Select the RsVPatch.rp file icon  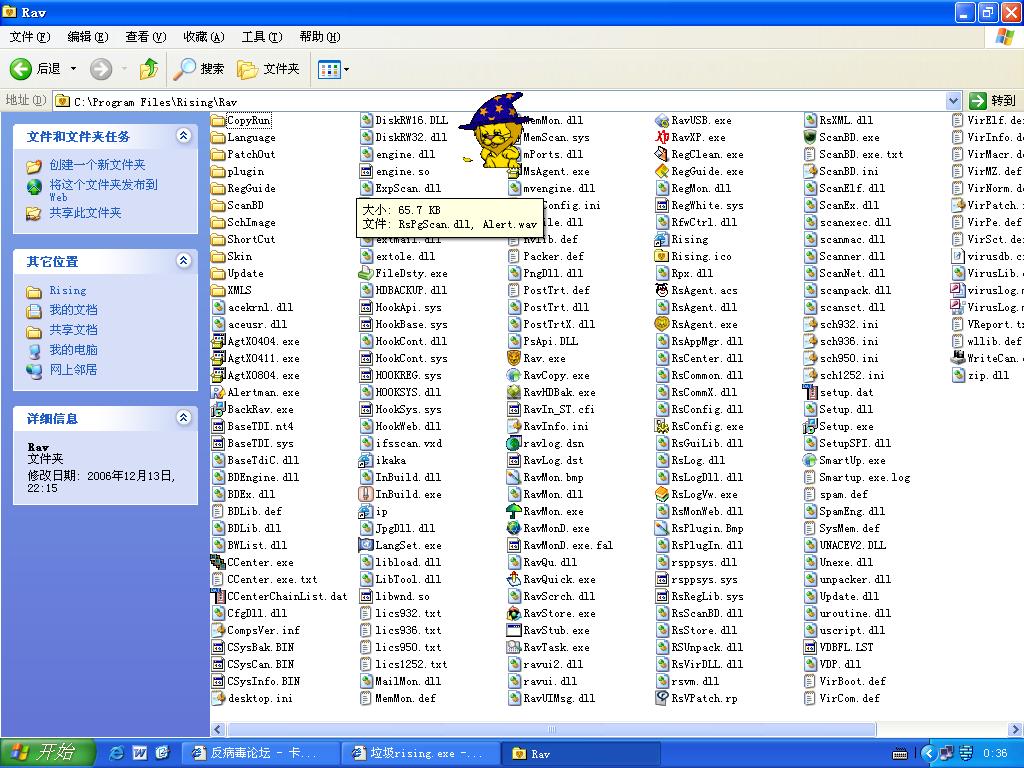[x=662, y=697]
